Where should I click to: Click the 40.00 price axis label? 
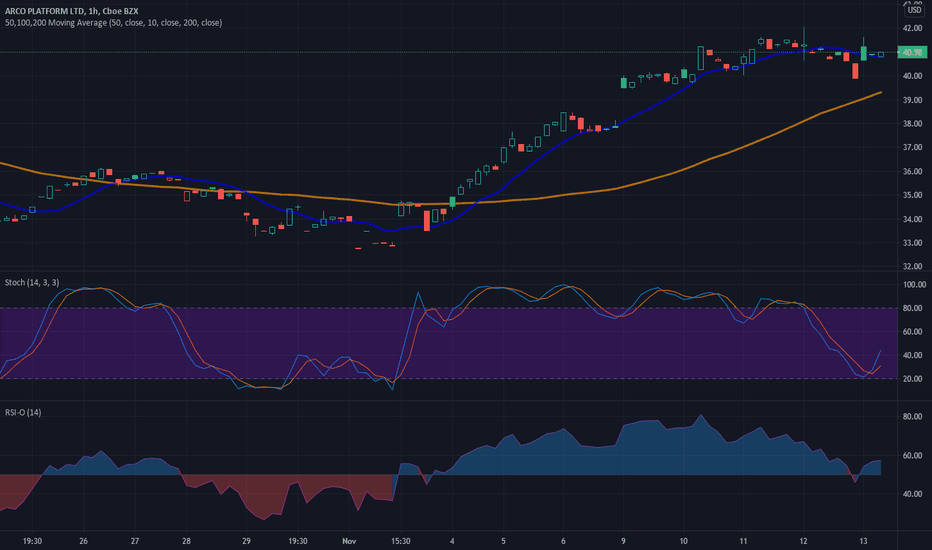pyautogui.click(x=912, y=76)
